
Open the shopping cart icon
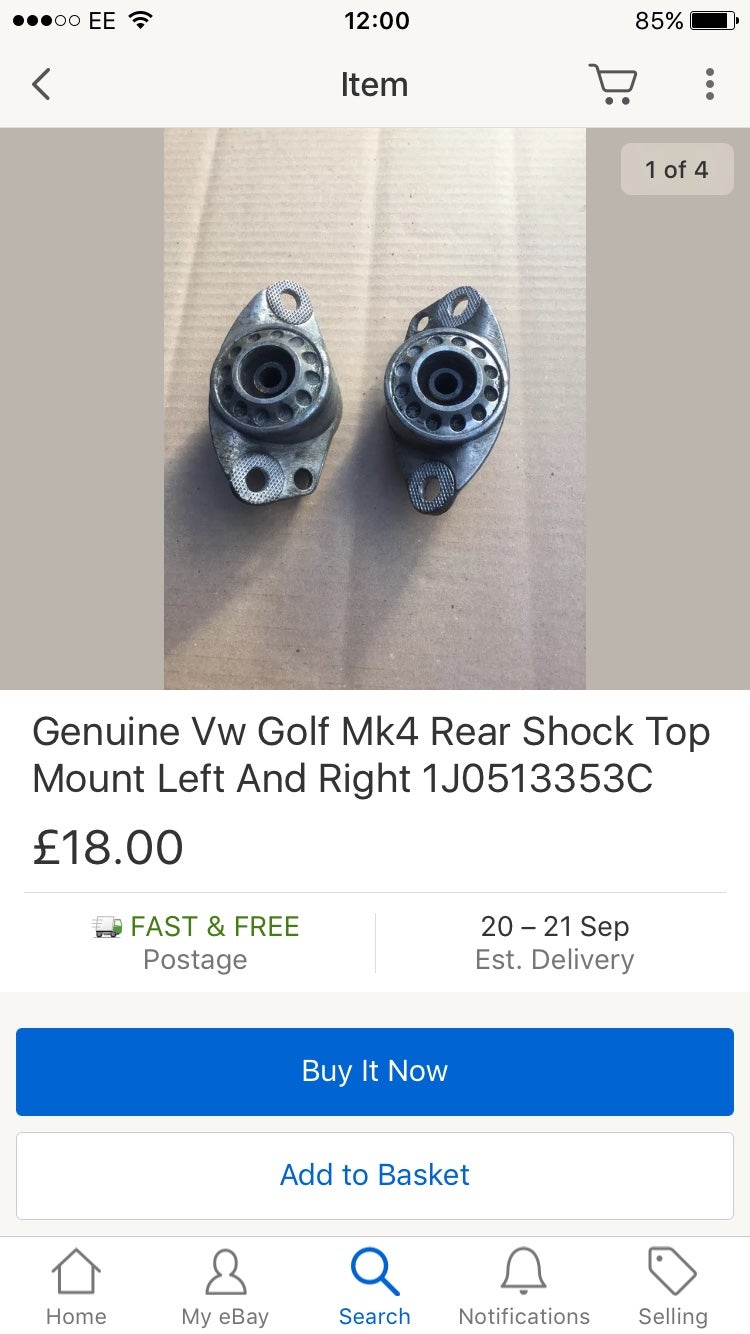coord(613,84)
